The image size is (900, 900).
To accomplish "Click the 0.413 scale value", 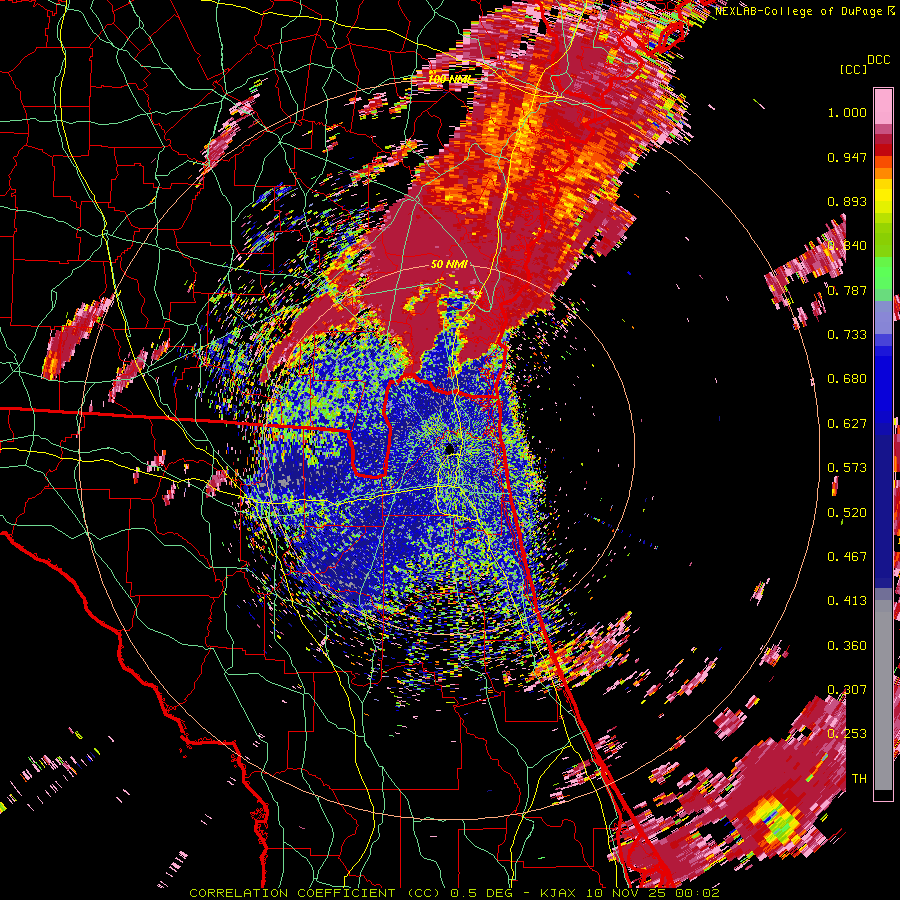I will (847, 601).
